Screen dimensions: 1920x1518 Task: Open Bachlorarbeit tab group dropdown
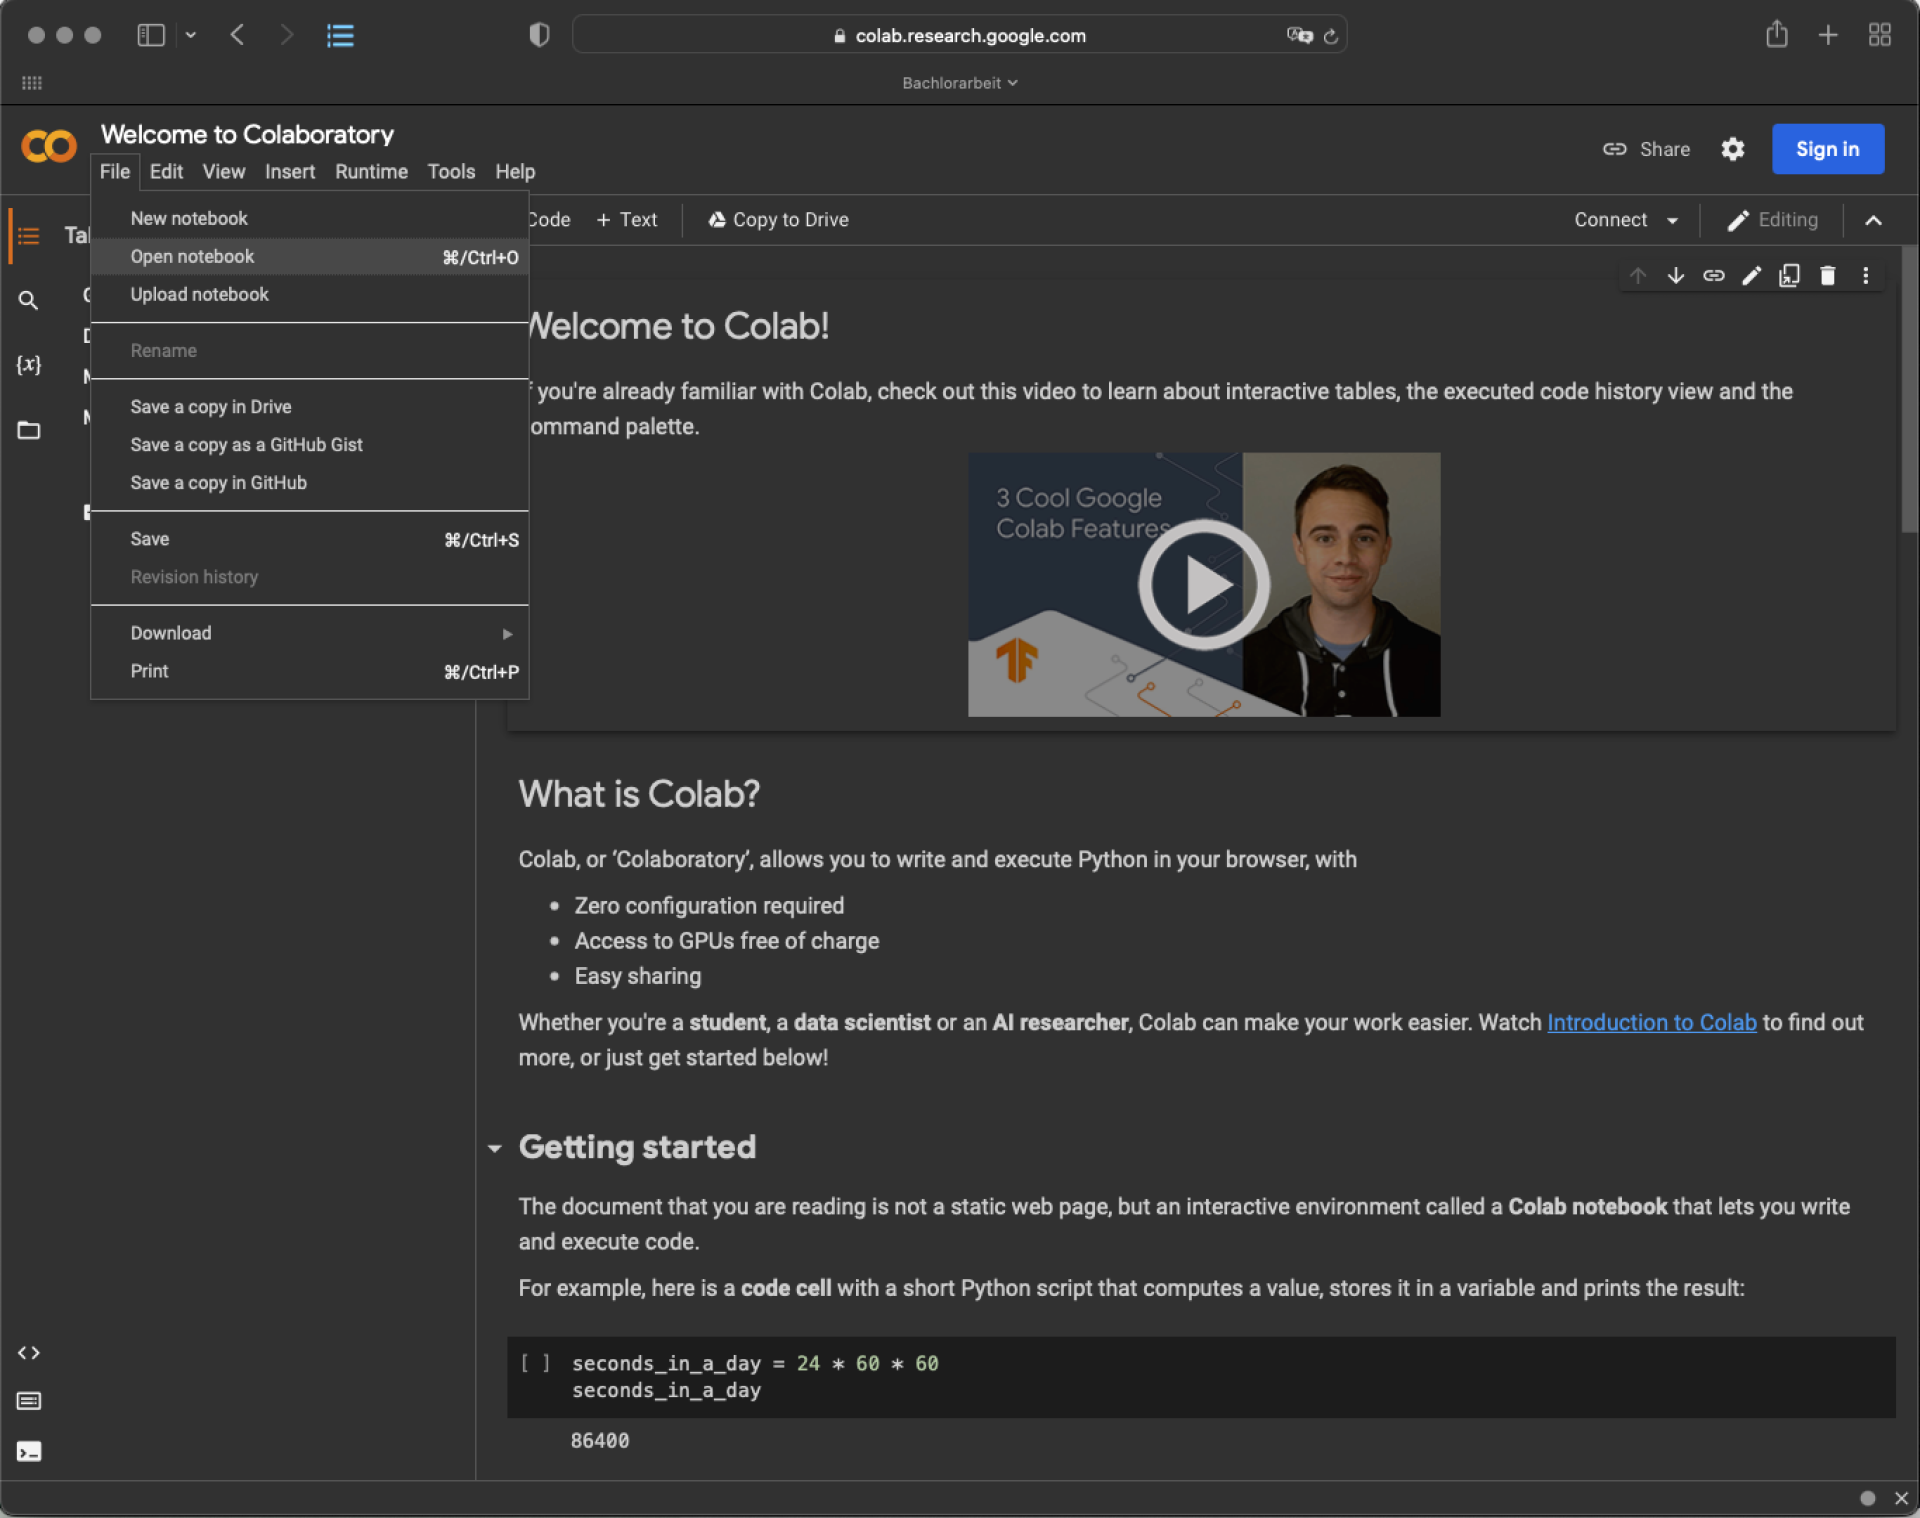tap(960, 83)
